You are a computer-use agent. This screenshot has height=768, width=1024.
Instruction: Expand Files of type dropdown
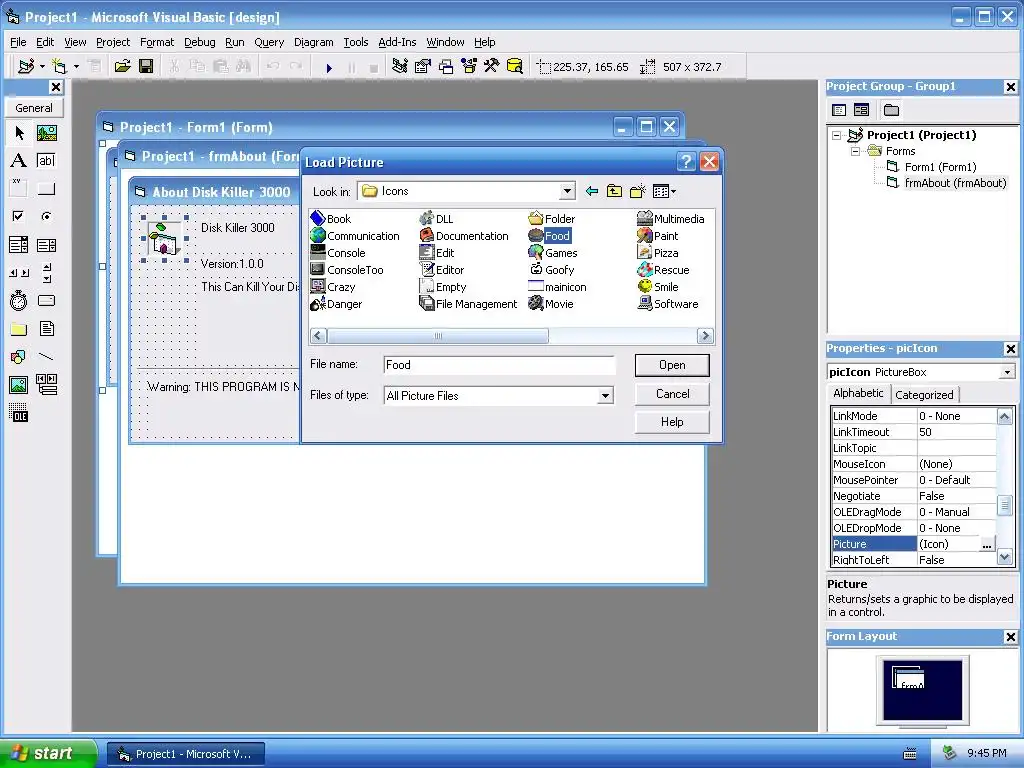coord(605,396)
